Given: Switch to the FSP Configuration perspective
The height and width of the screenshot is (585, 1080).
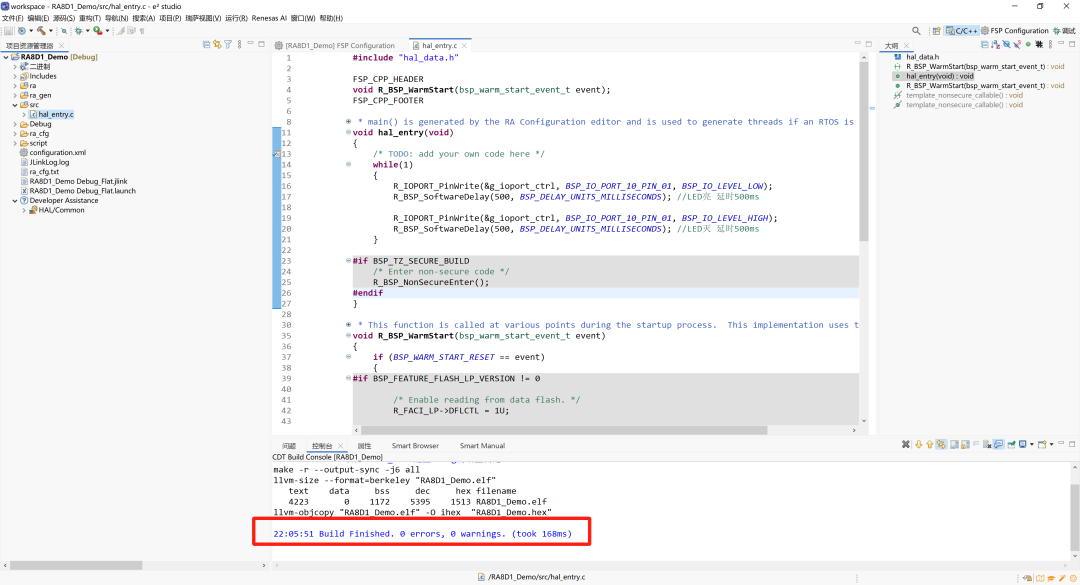Looking at the screenshot, I should pyautogui.click(x=1015, y=31).
